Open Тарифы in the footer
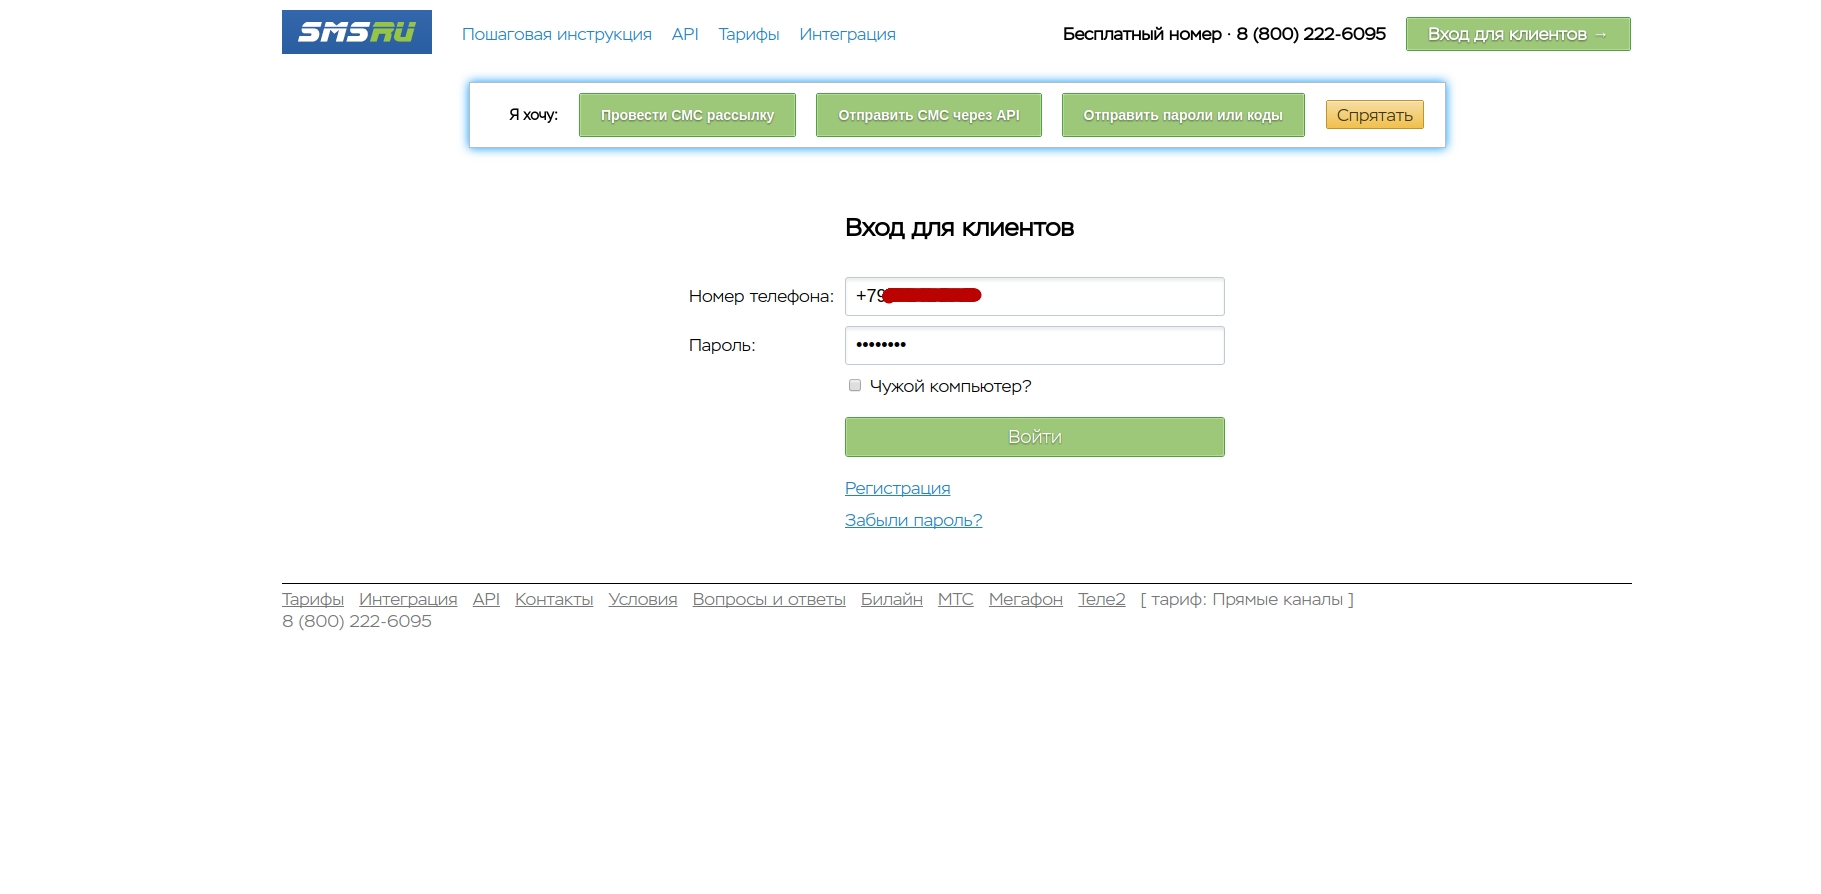 pyautogui.click(x=313, y=599)
